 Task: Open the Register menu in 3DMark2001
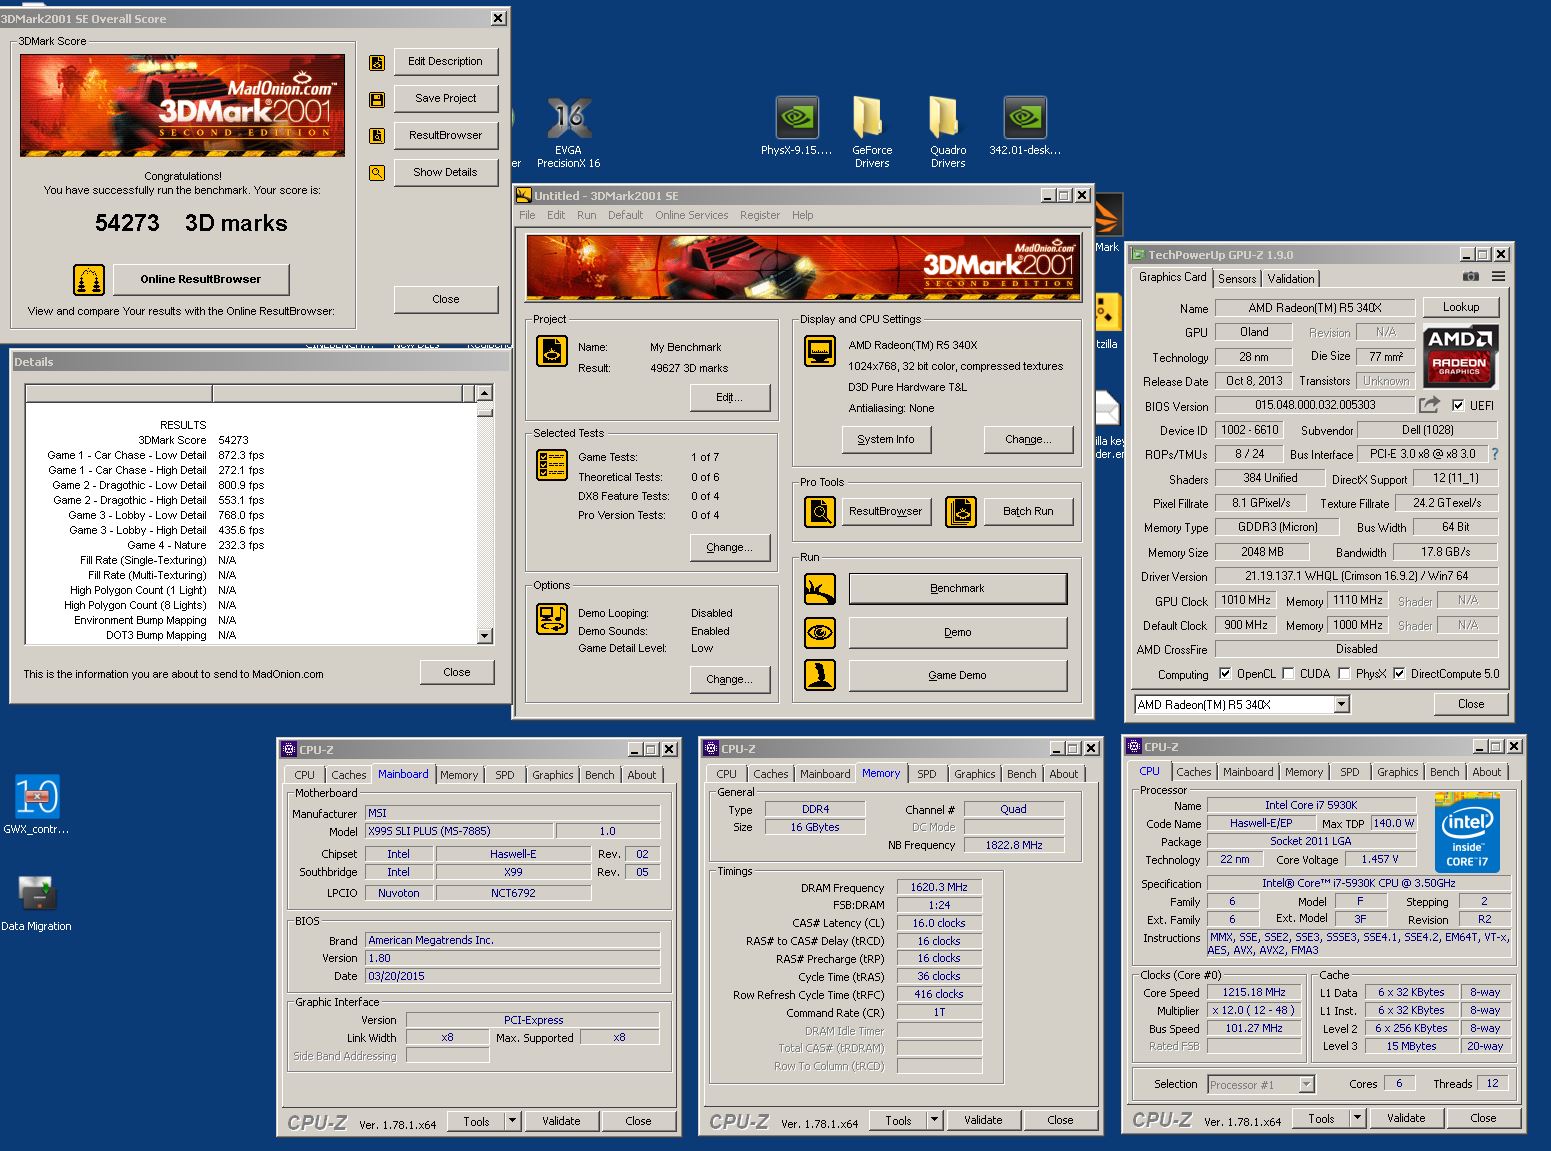click(760, 215)
